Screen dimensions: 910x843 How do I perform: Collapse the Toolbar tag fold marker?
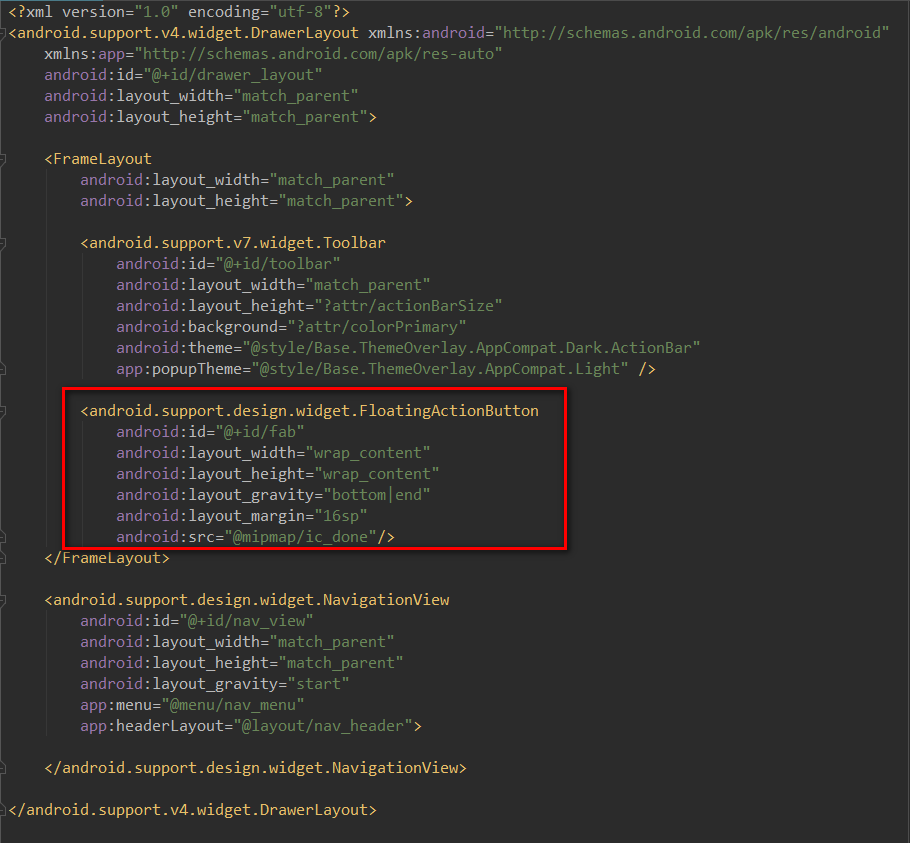point(3,243)
